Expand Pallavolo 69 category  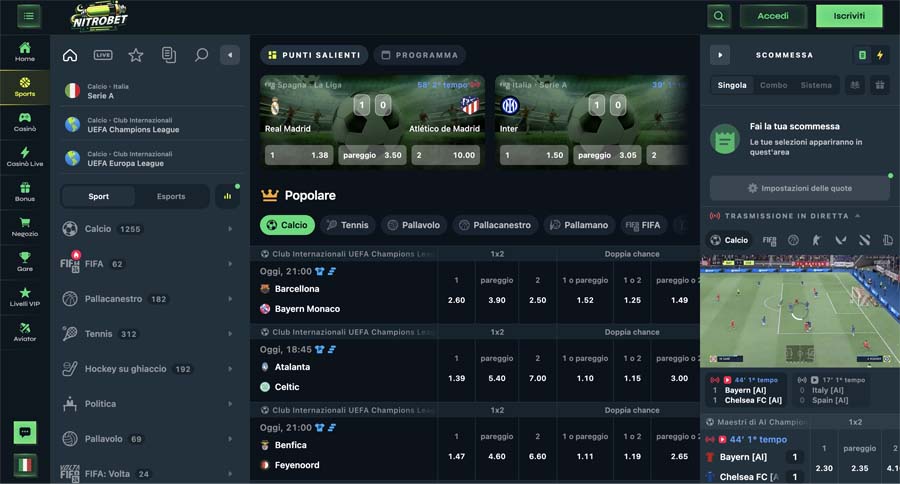coord(150,439)
